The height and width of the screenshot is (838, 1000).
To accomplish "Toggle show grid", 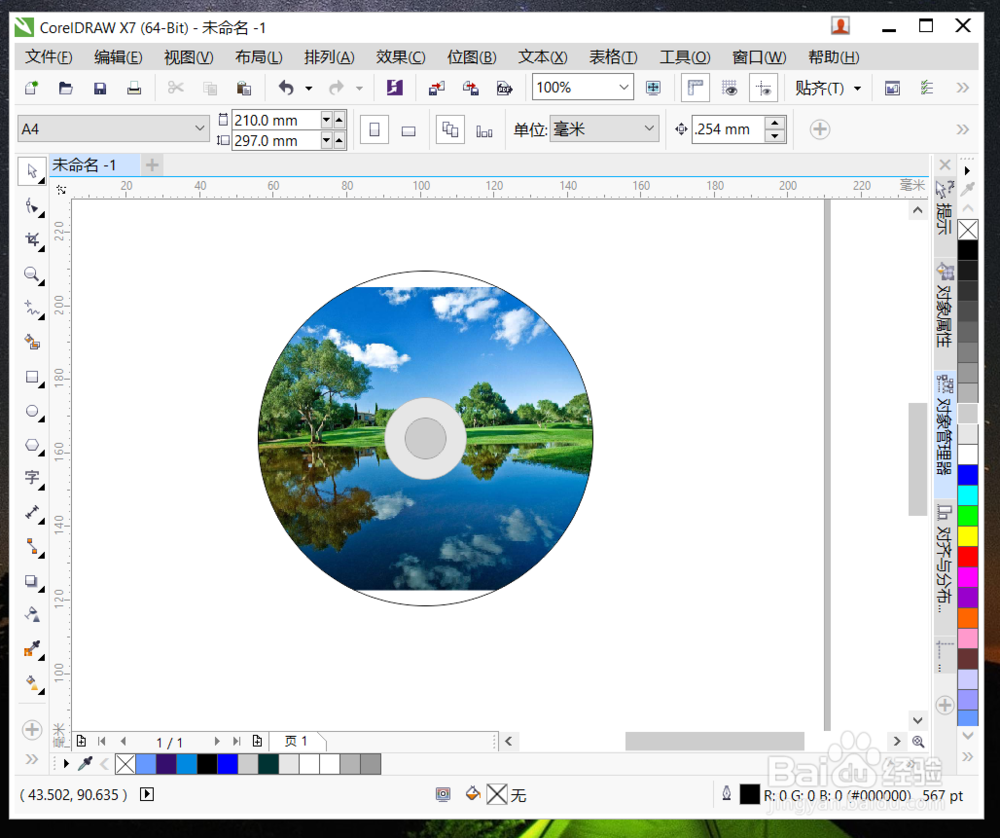I will [x=730, y=88].
